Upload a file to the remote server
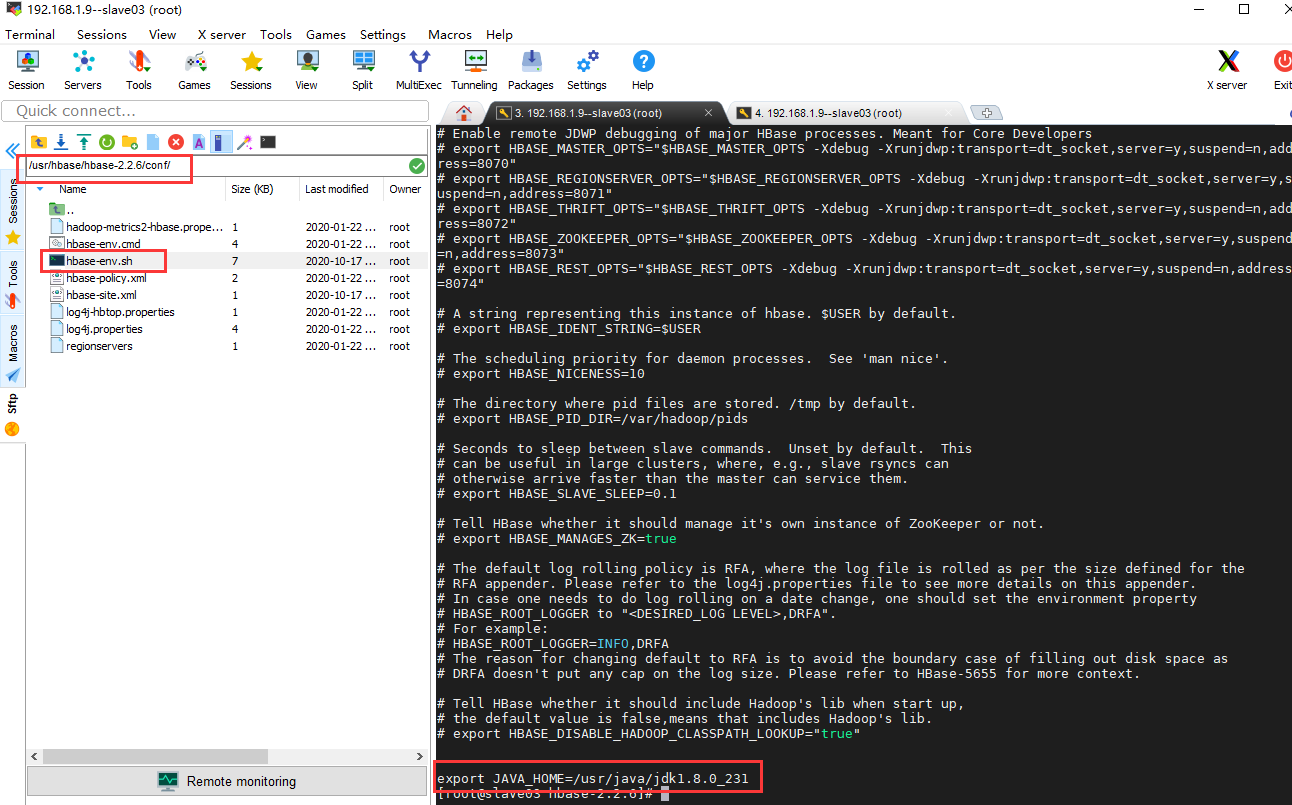Viewport: 1292px width, 805px height. click(x=84, y=142)
